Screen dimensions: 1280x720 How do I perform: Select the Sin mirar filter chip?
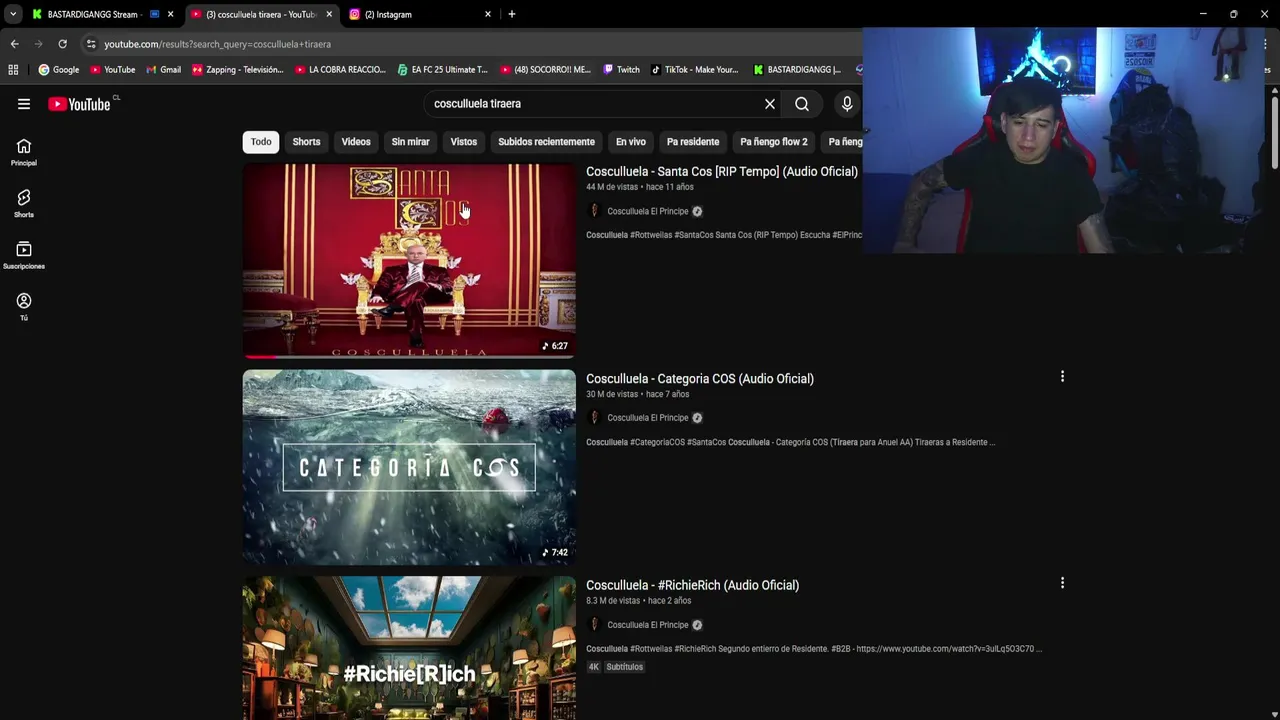(410, 142)
